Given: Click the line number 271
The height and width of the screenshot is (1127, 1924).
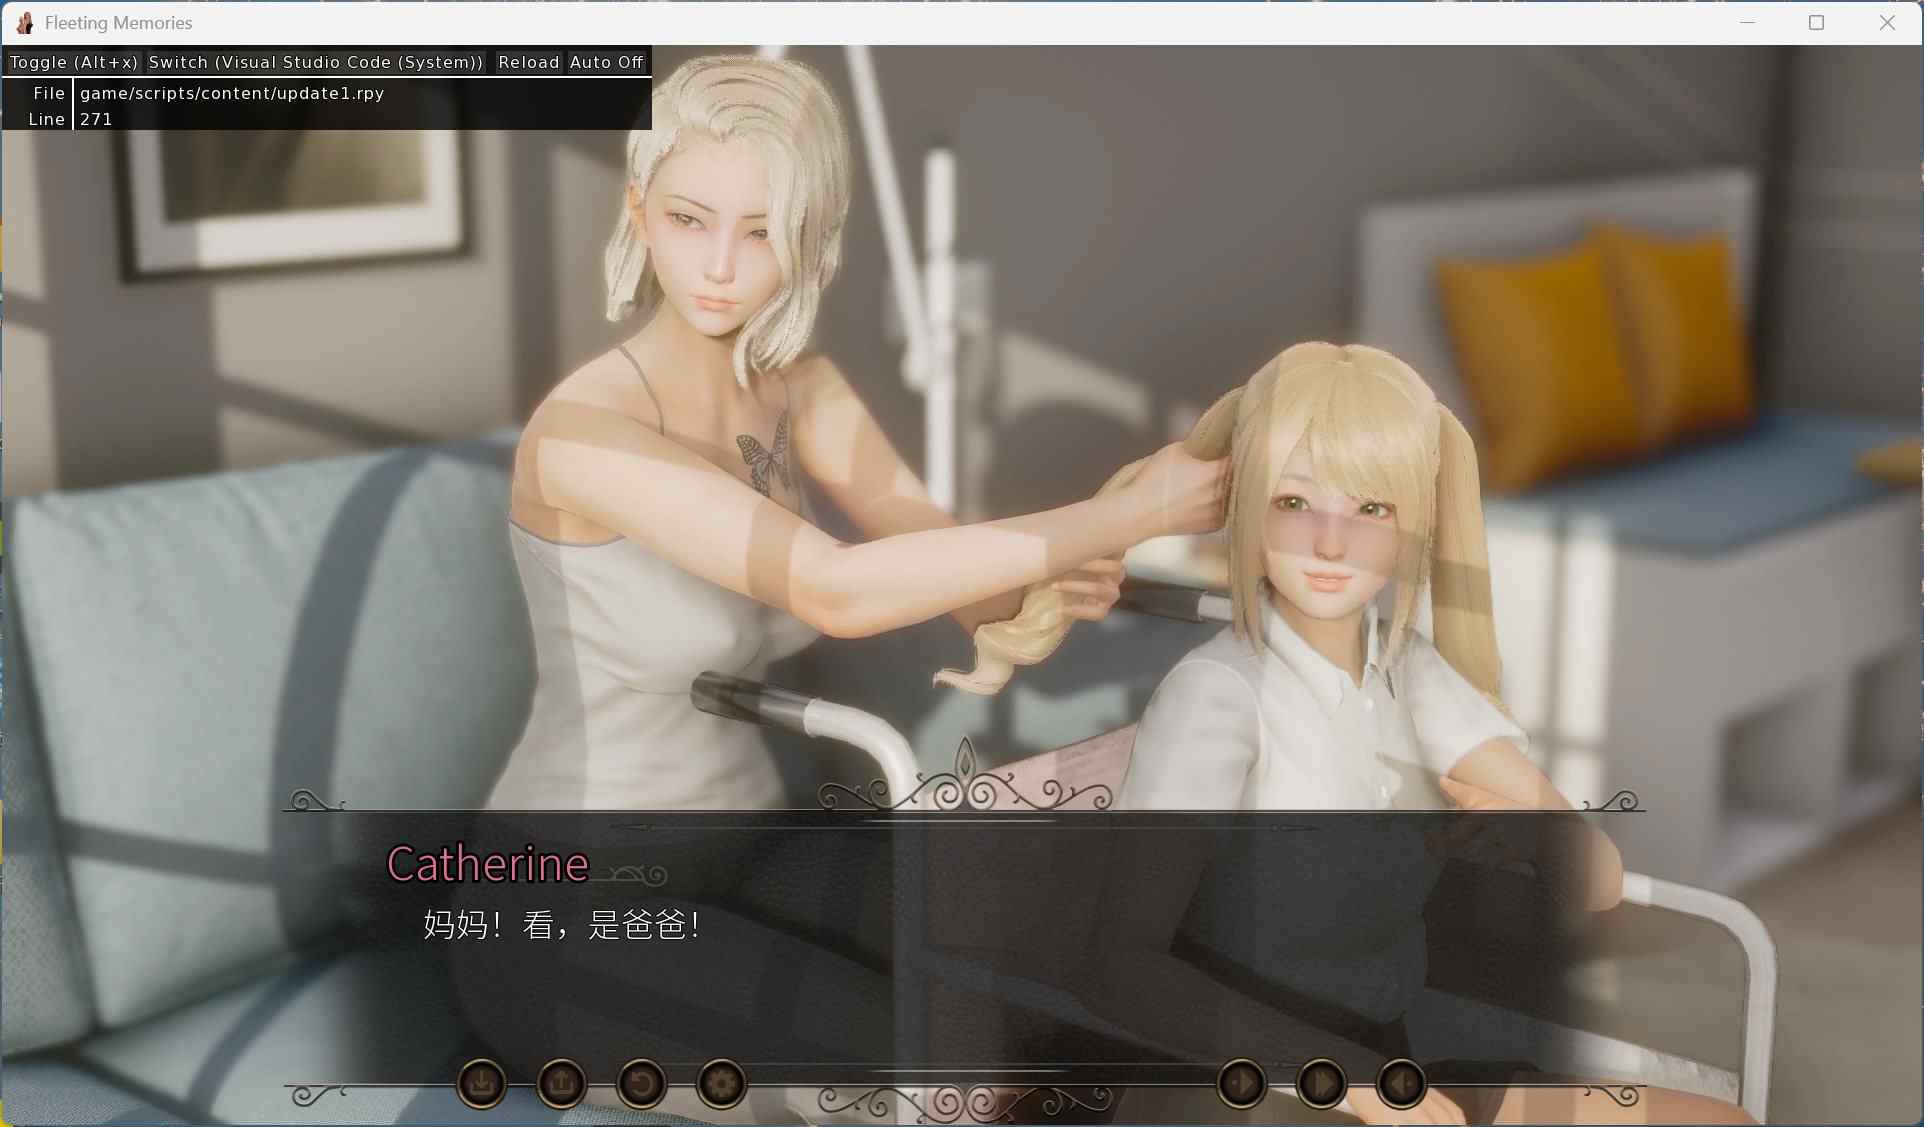Looking at the screenshot, I should tap(96, 119).
